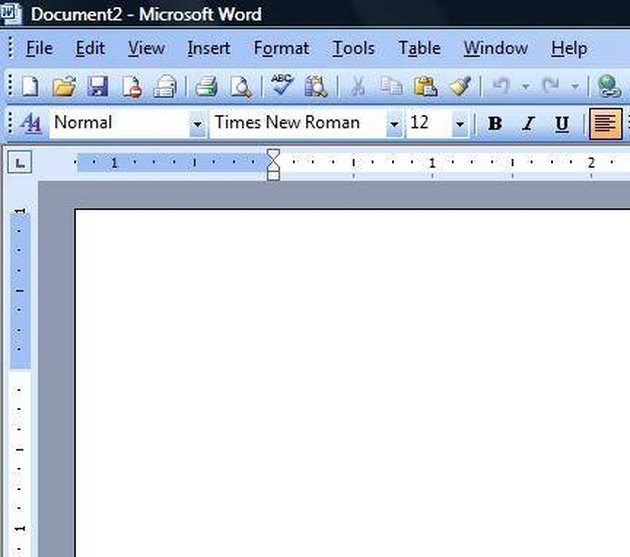Open the Format menu
The height and width of the screenshot is (557, 630).
point(281,48)
